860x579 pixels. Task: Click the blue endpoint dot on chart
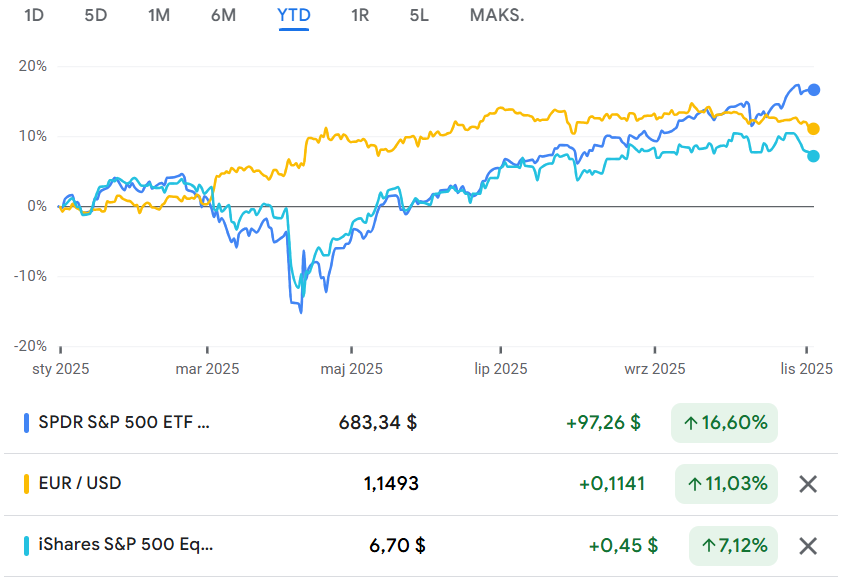pyautogui.click(x=814, y=90)
